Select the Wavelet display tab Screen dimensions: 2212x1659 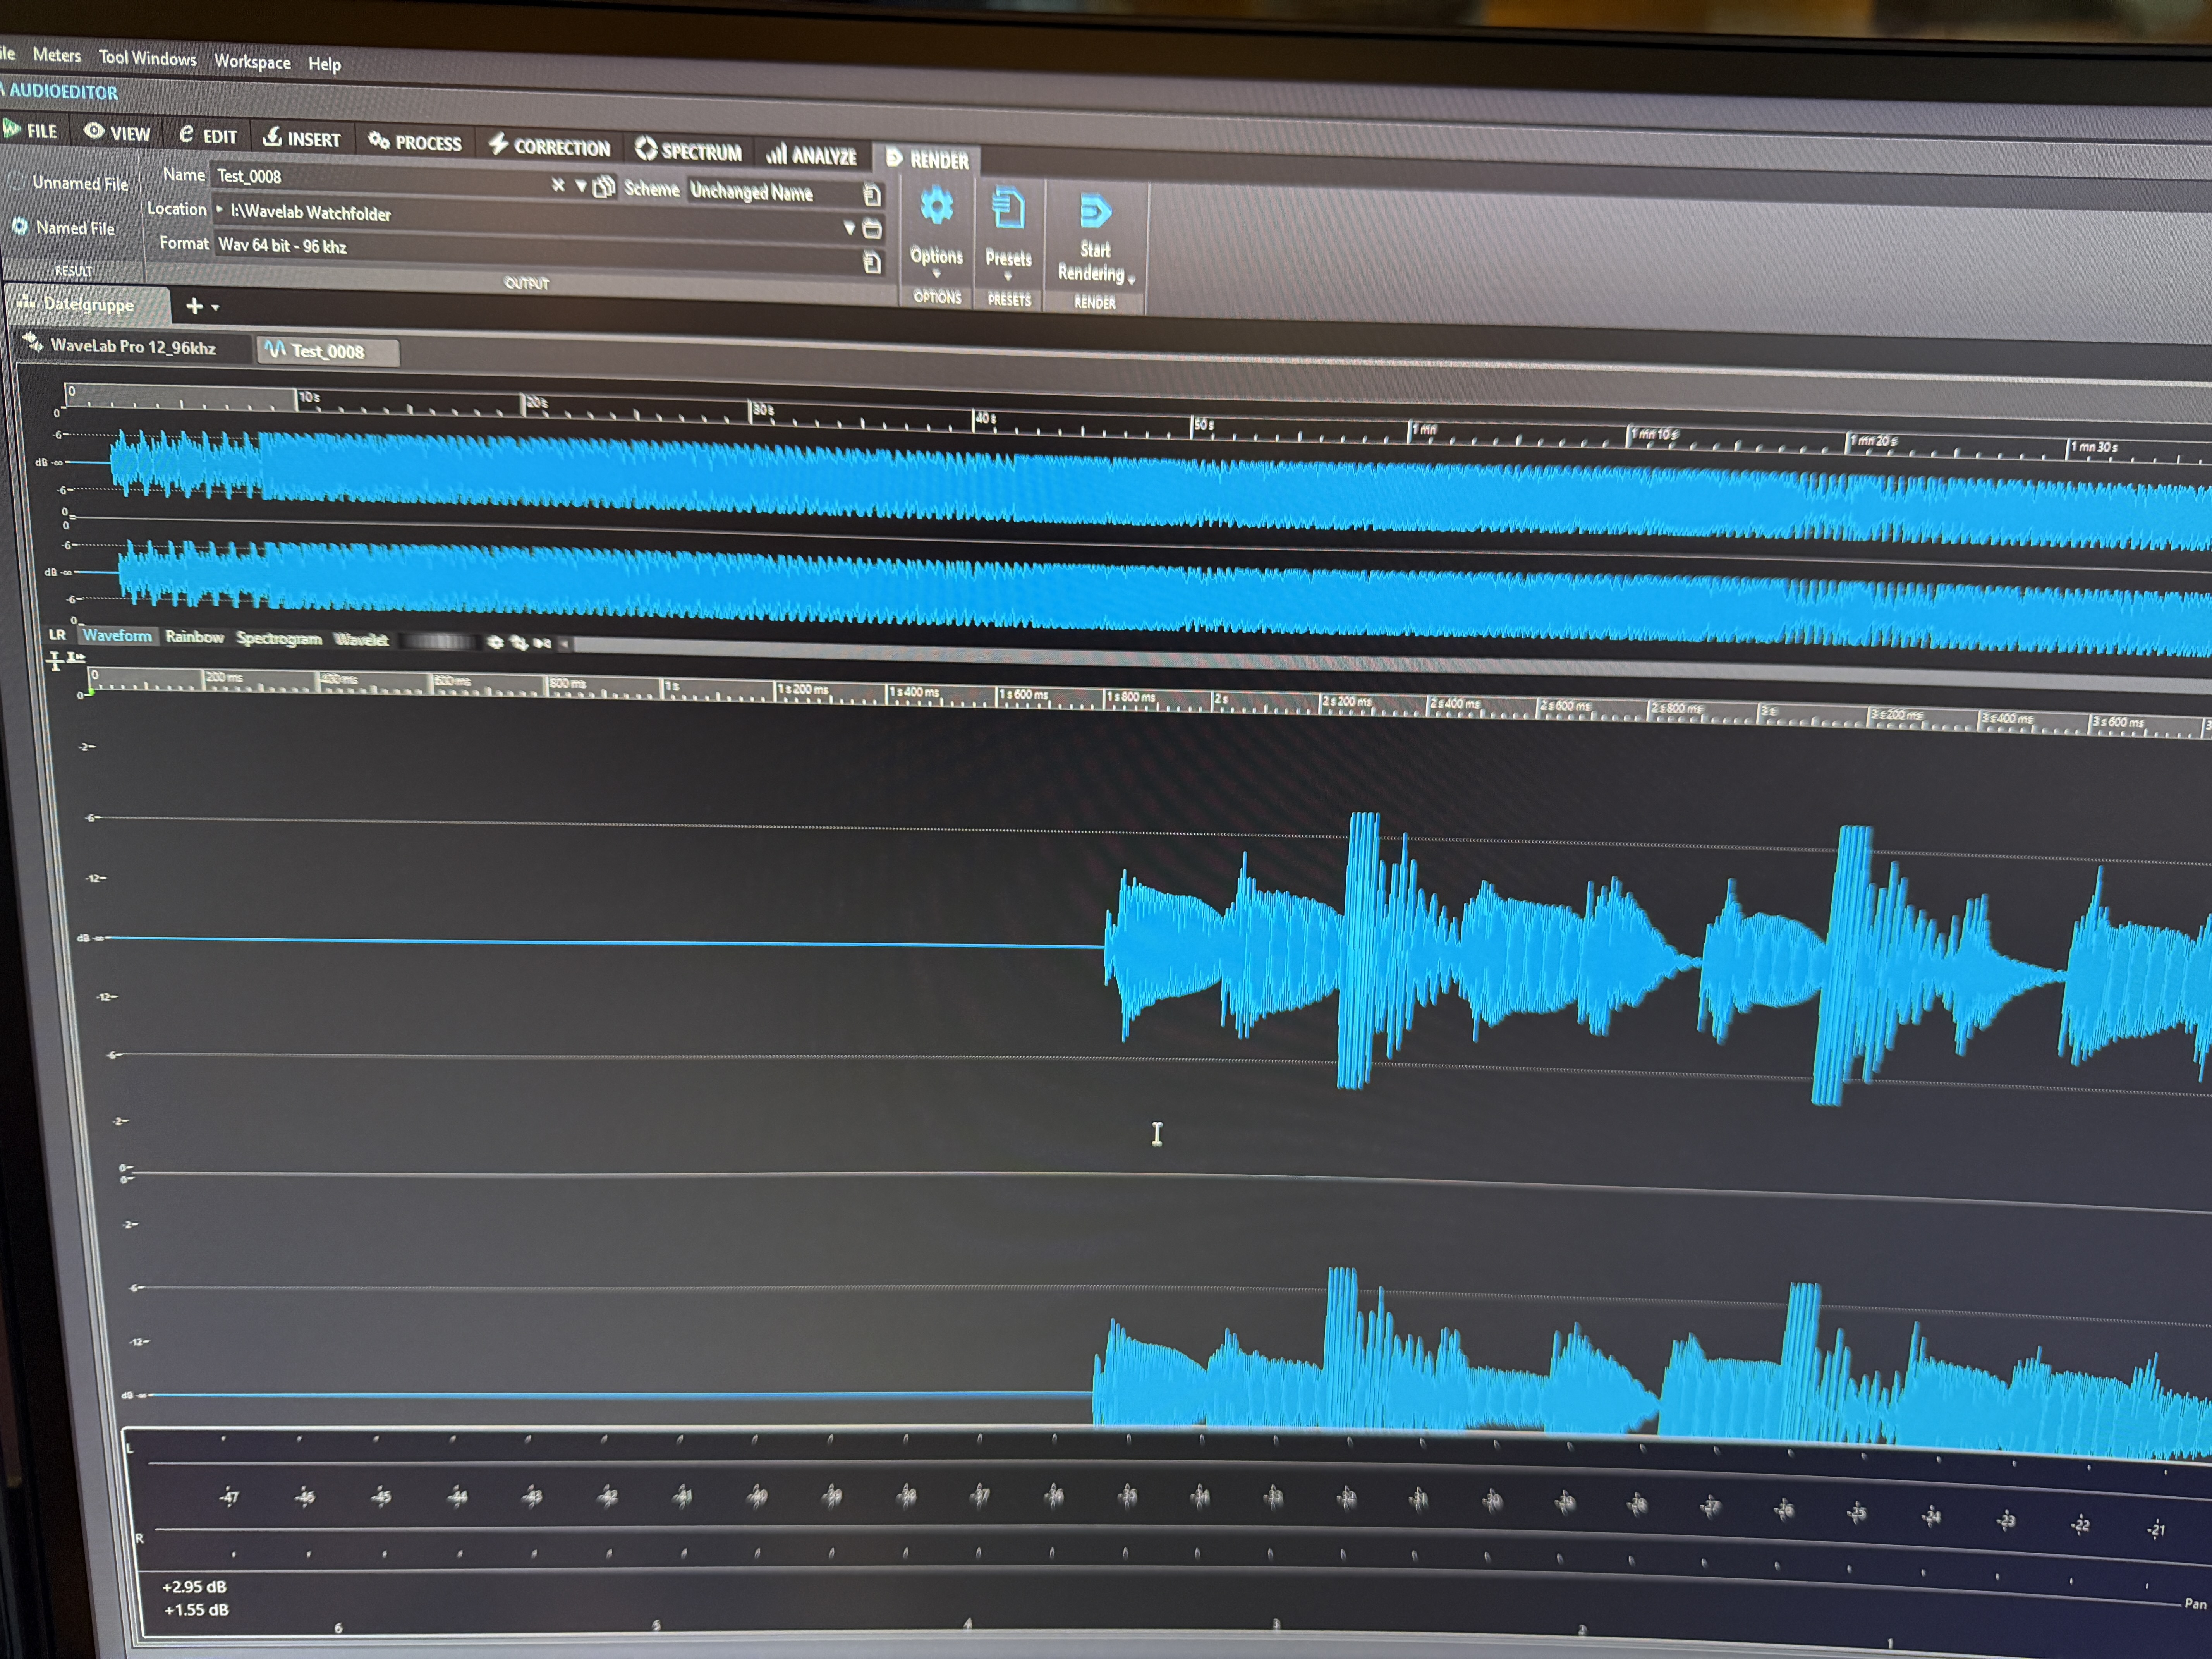tap(361, 640)
